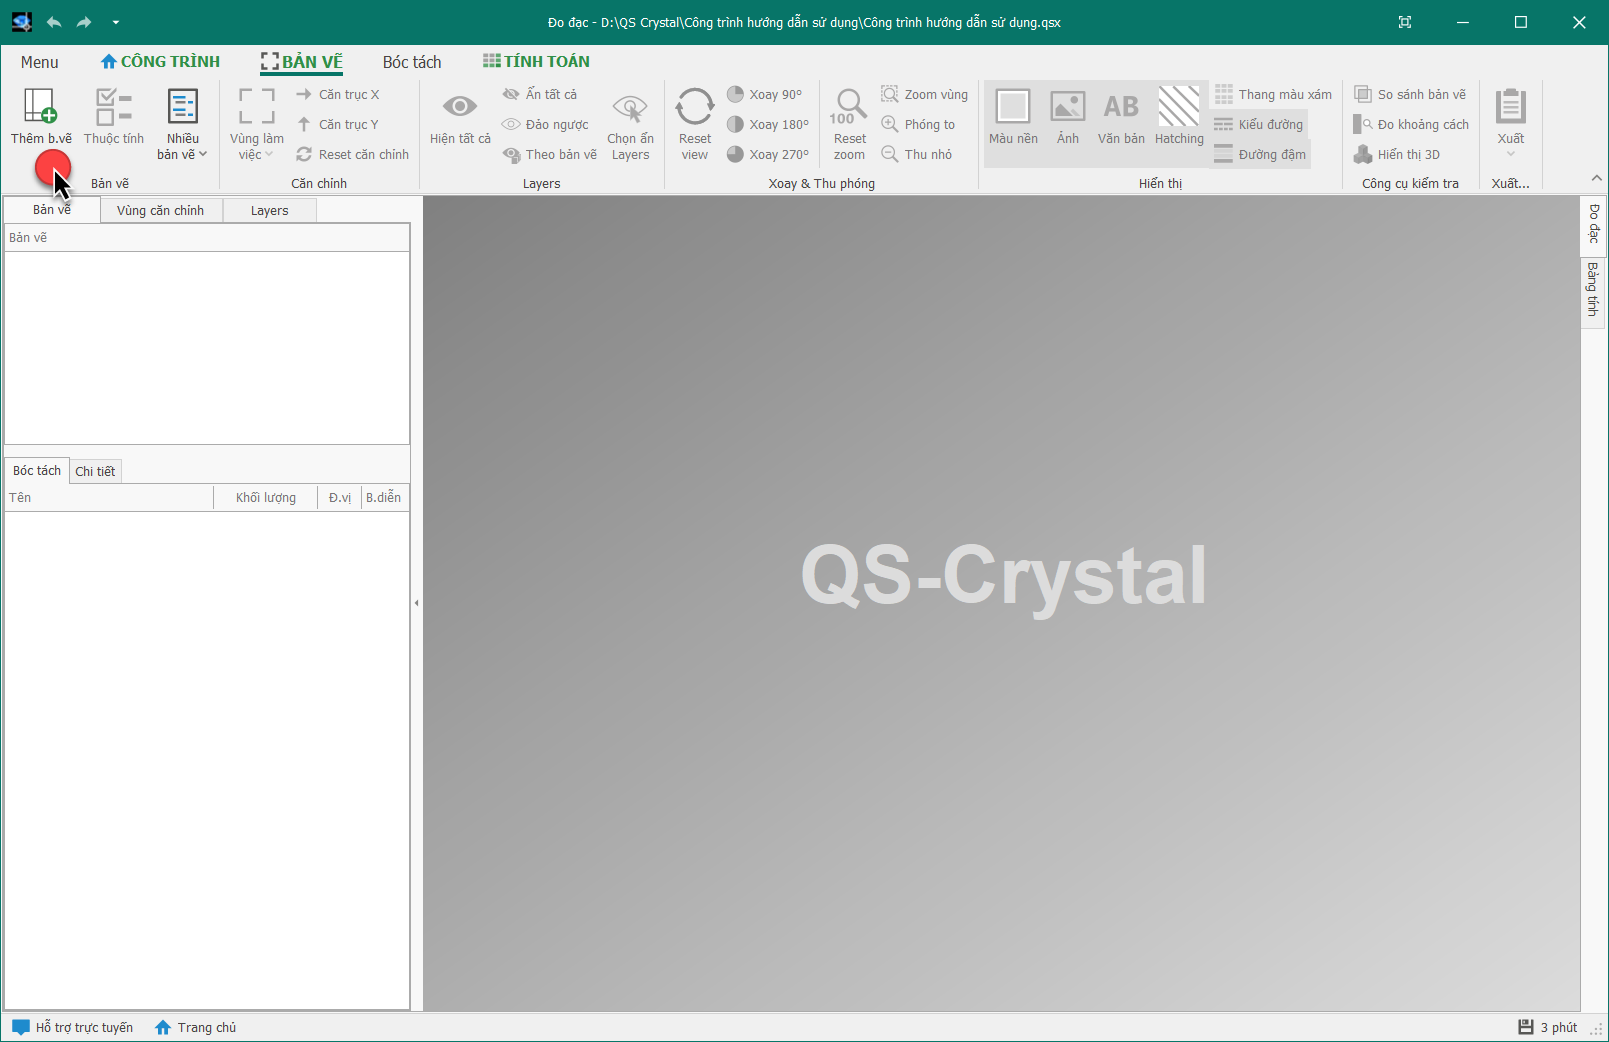Click Tên column header
This screenshot has height=1042, width=1609.
(109, 497)
